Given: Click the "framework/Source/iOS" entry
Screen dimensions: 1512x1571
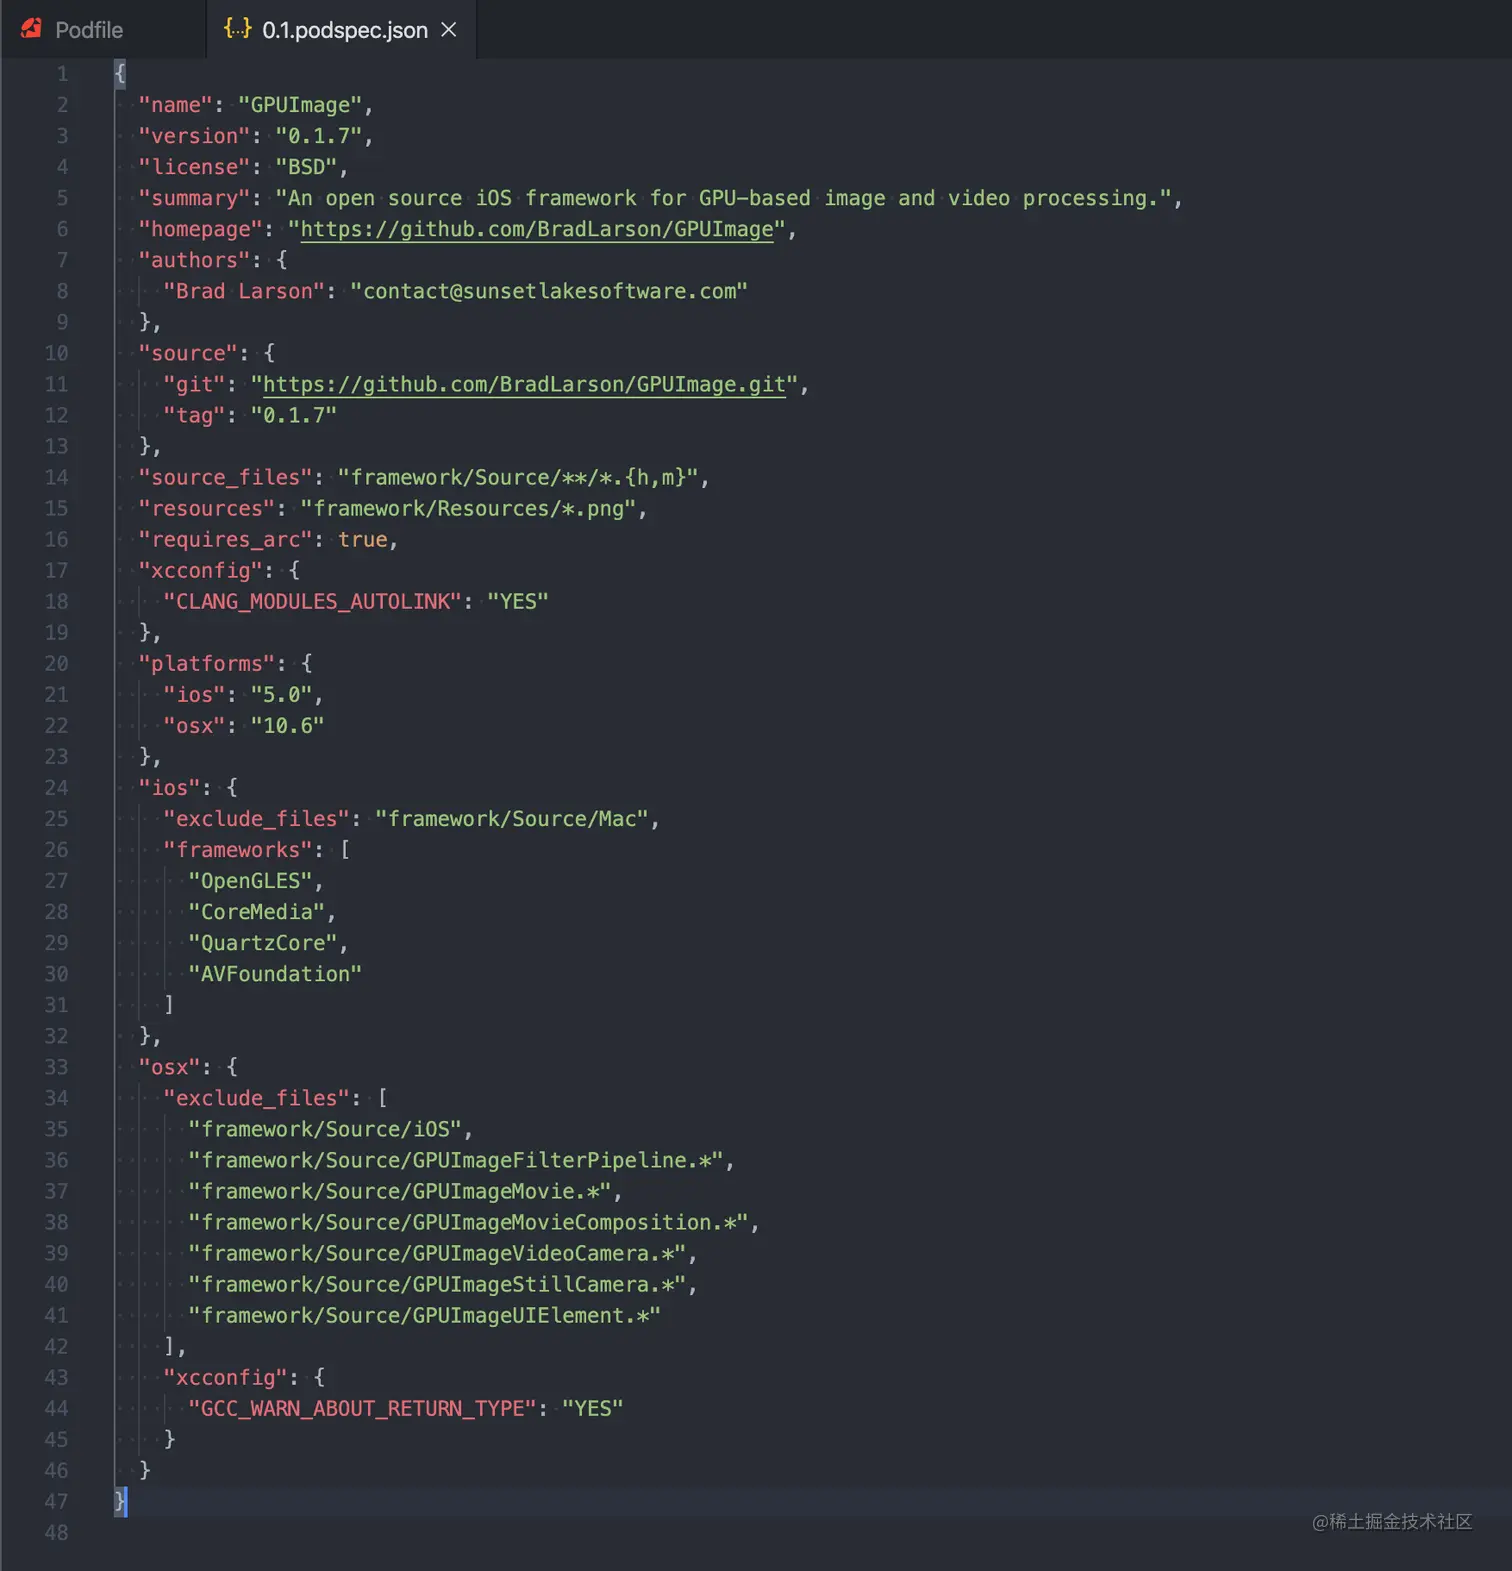Looking at the screenshot, I should pos(325,1129).
